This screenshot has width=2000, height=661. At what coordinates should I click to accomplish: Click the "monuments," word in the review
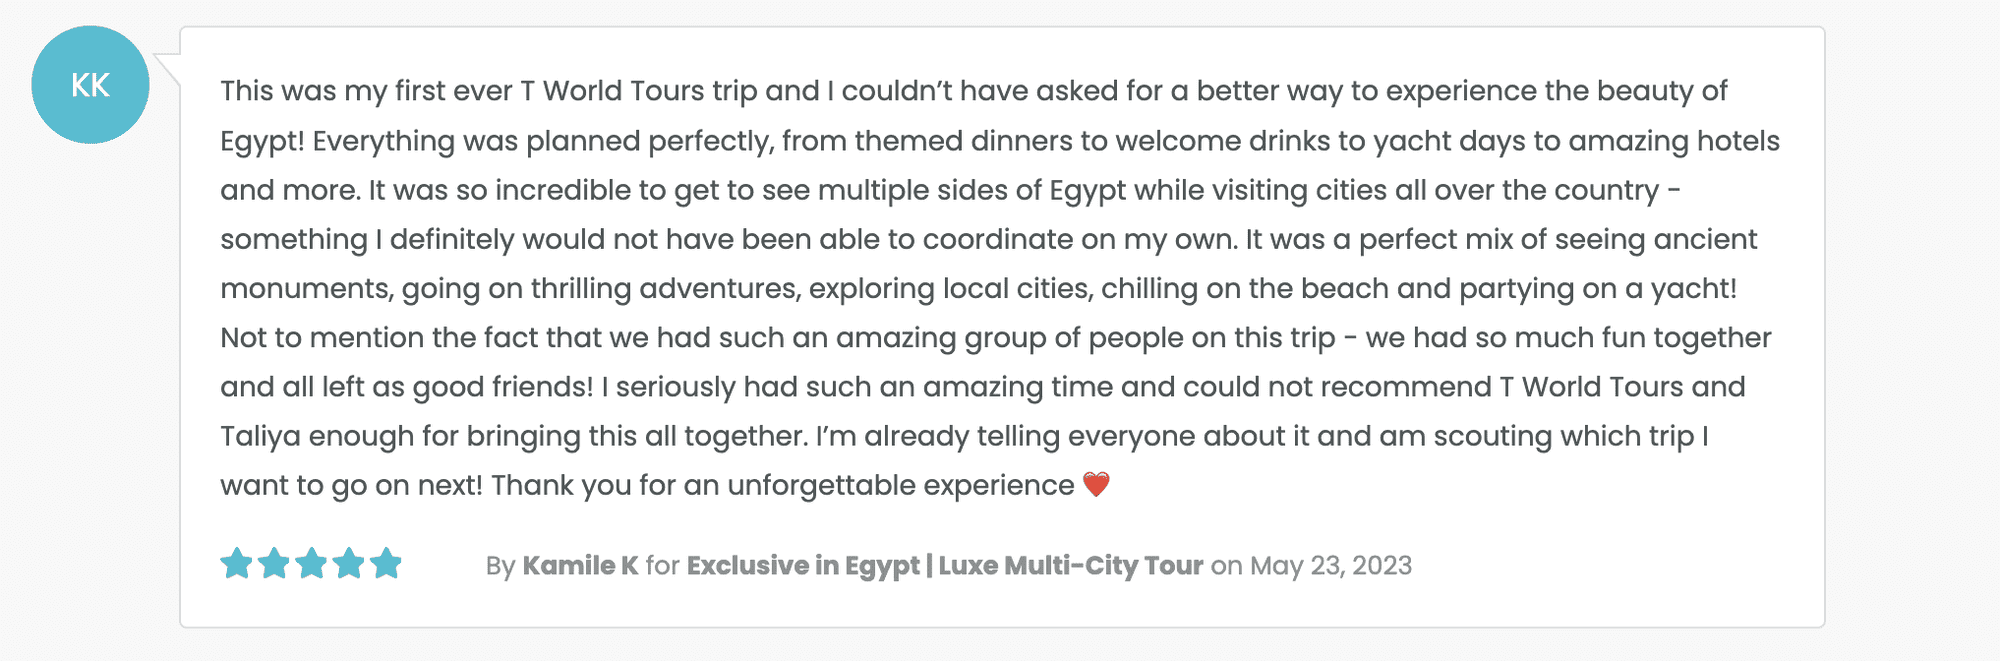(306, 289)
